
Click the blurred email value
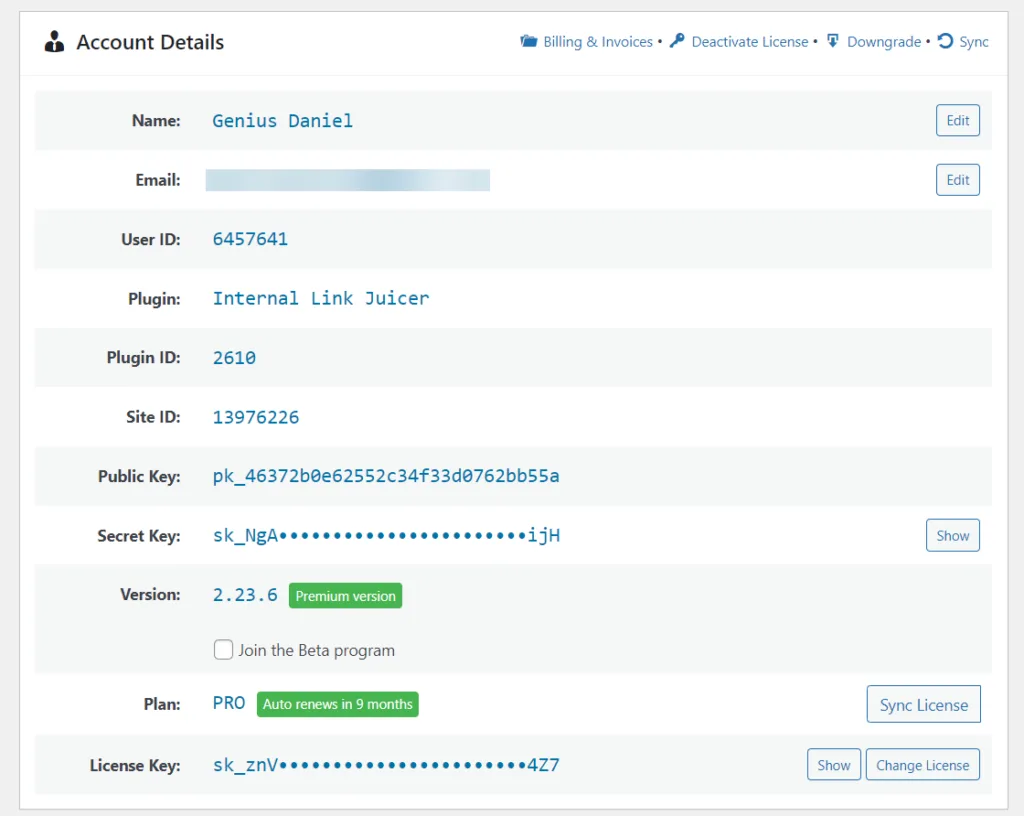[347, 180]
